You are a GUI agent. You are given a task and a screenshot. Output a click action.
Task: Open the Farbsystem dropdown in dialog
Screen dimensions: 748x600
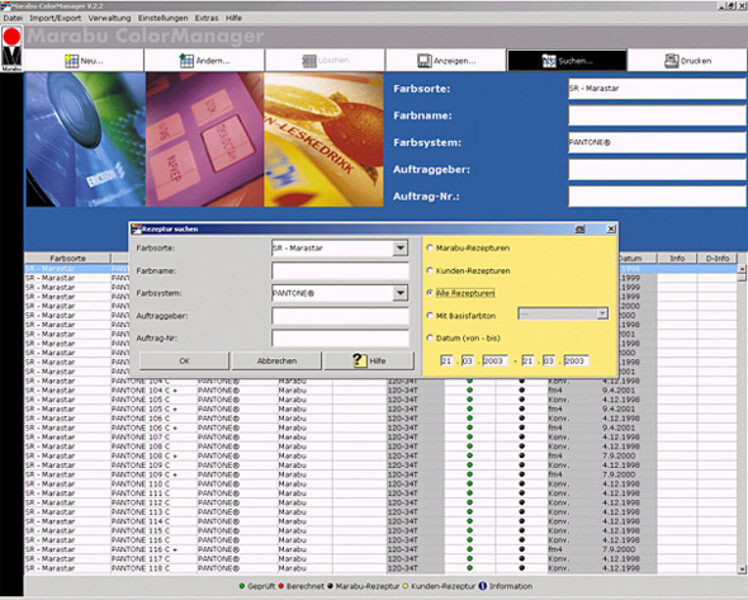[400, 293]
